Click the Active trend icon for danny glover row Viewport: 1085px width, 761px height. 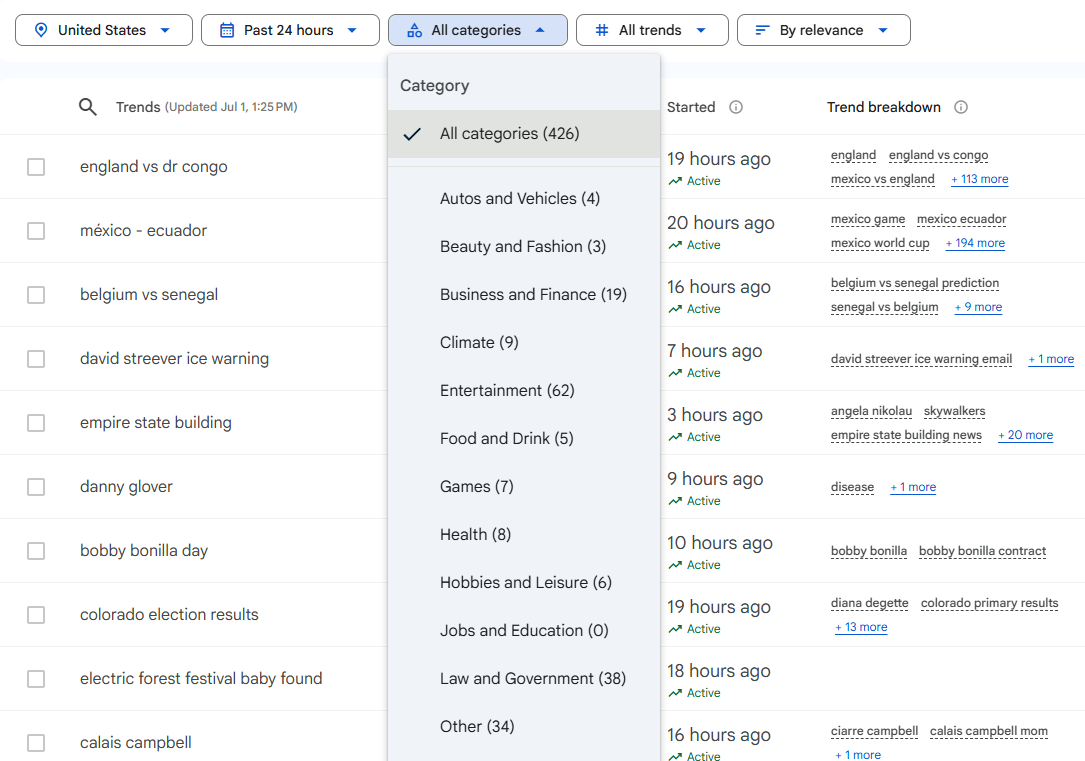[675, 501]
